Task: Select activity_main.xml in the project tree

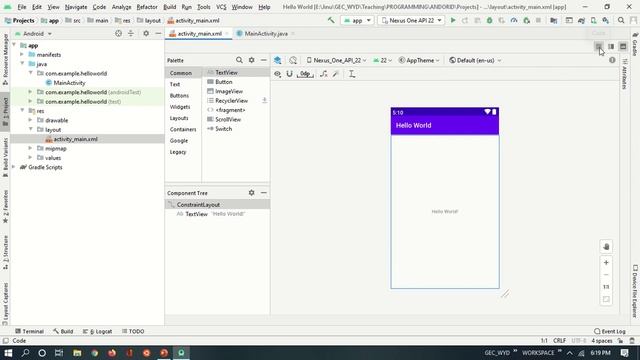Action: (76, 139)
